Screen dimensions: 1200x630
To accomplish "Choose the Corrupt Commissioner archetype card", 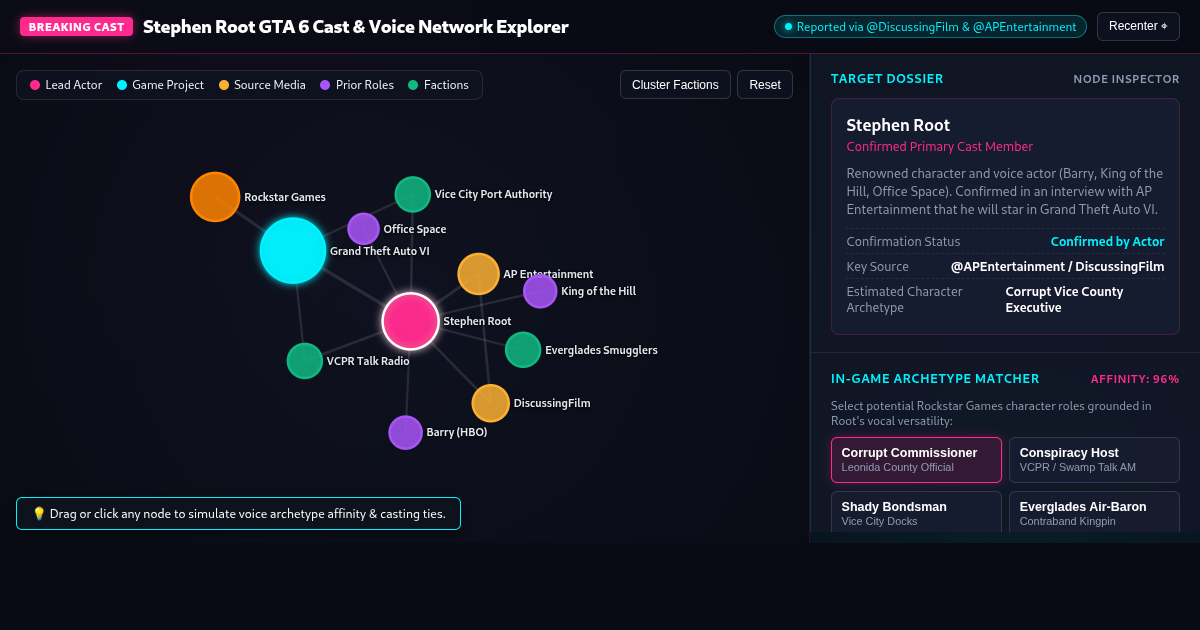I will point(916,459).
